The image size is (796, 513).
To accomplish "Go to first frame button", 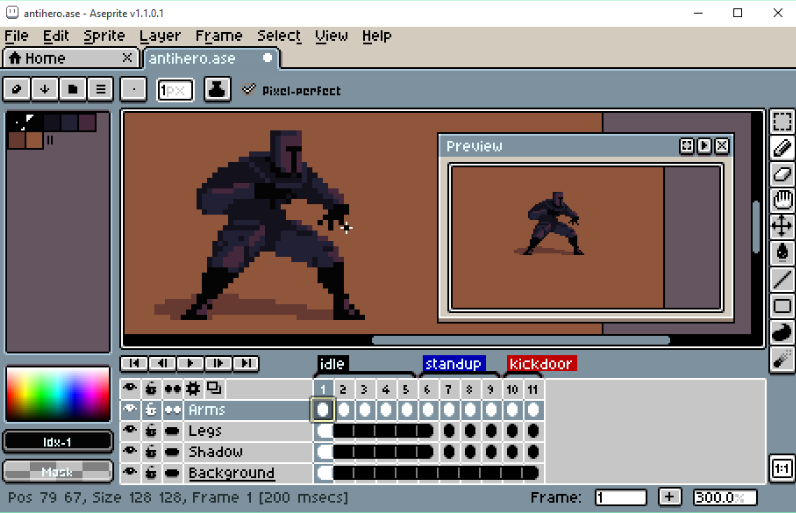I will [x=134, y=363].
